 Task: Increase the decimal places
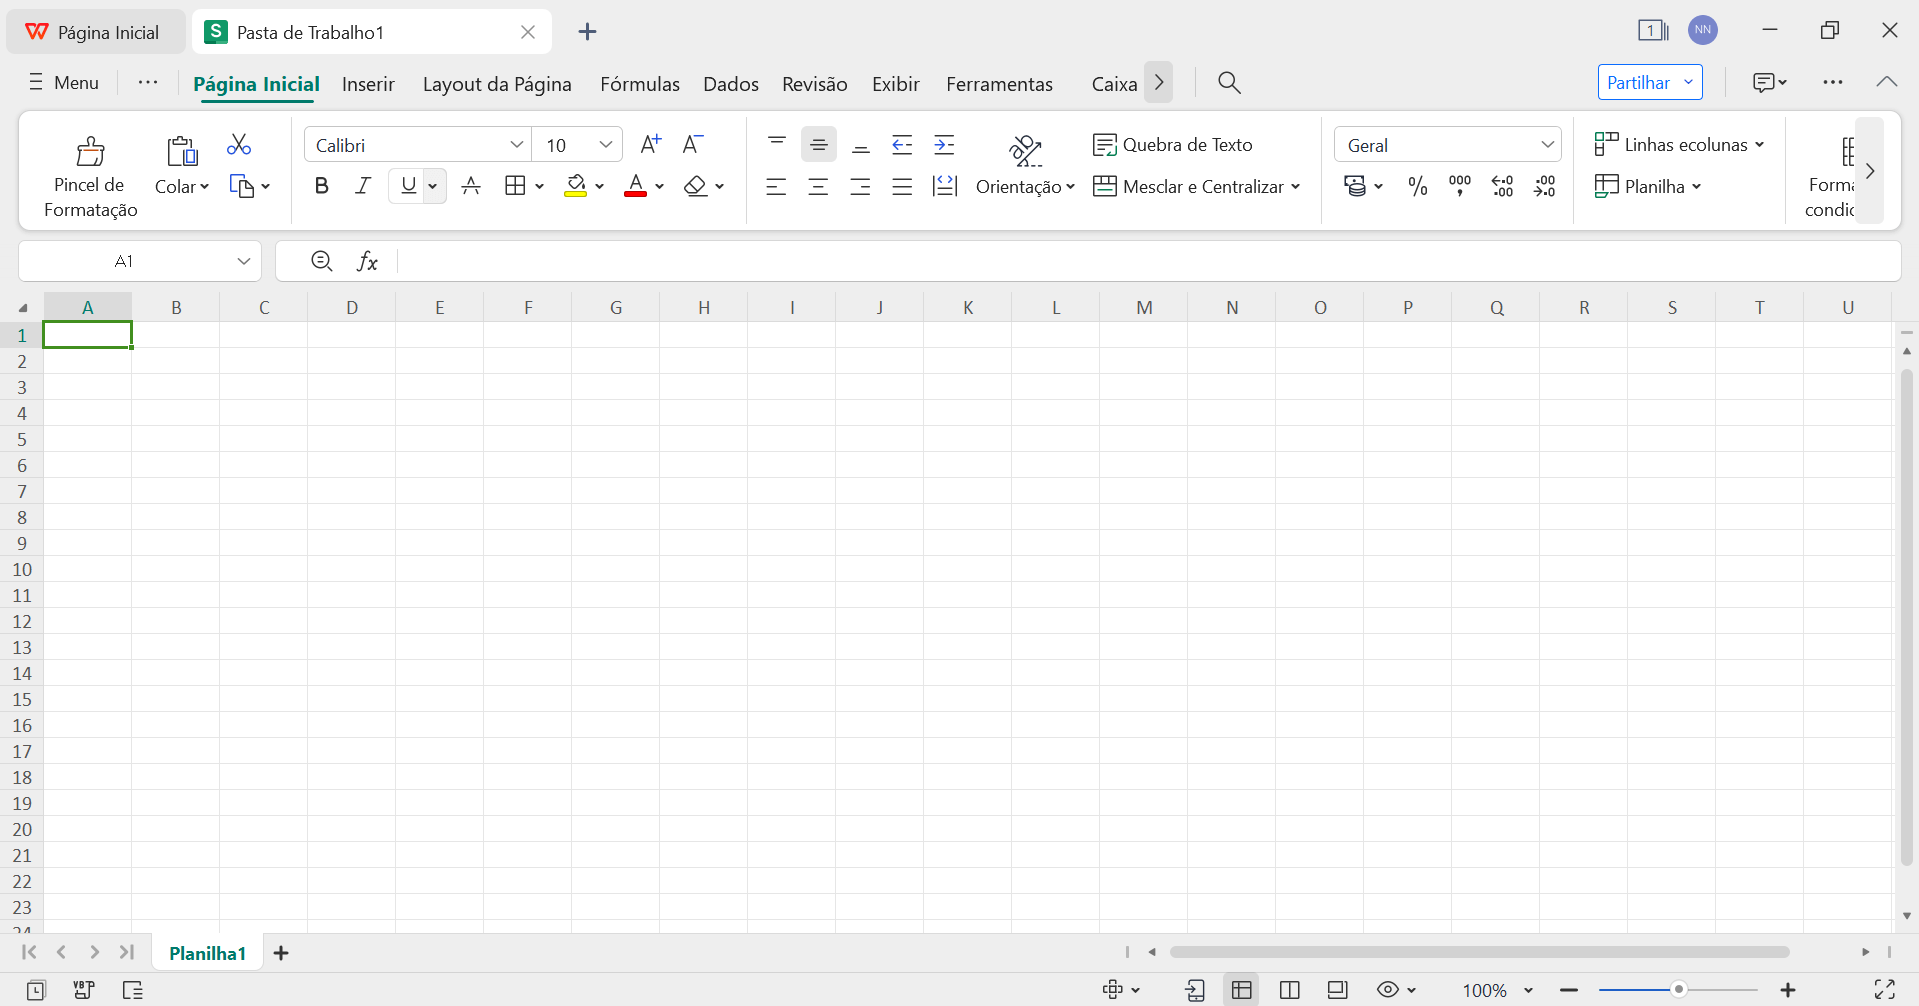coord(1502,185)
